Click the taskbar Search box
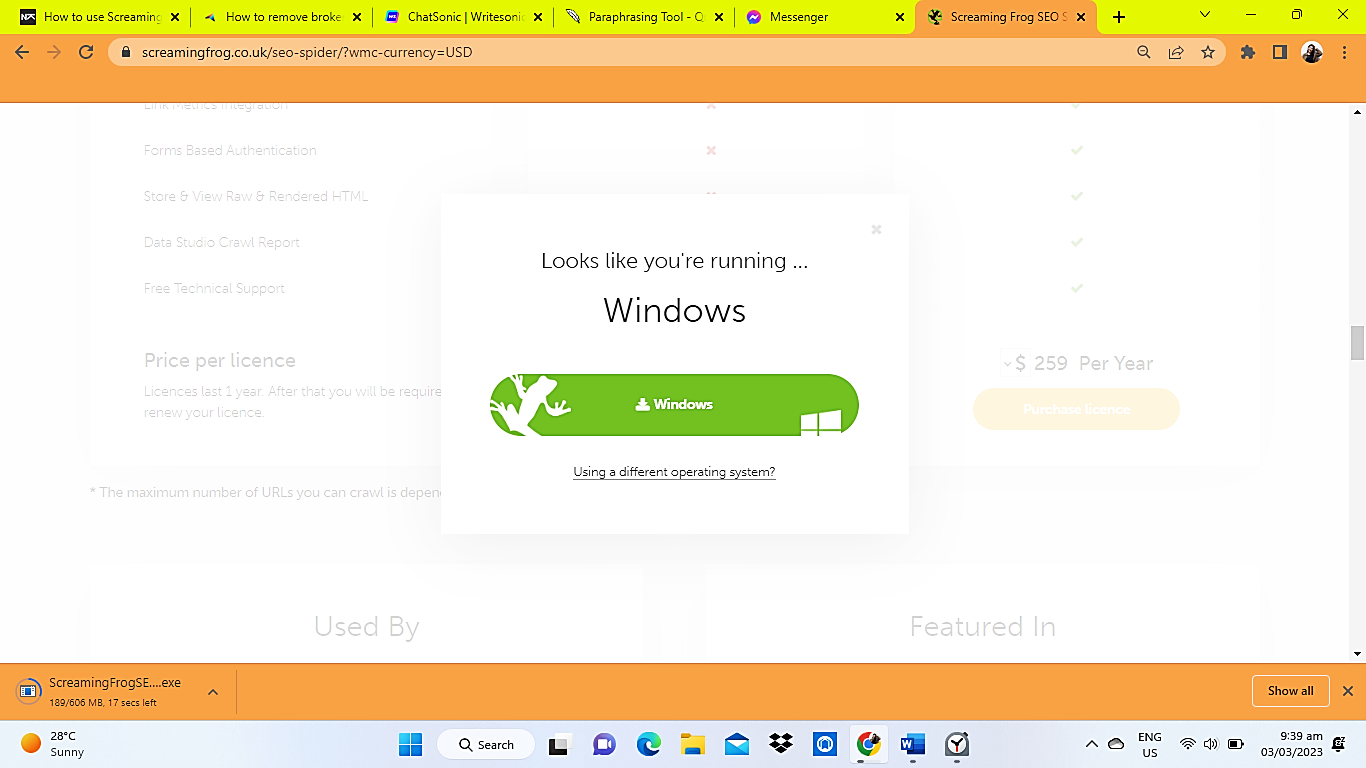 486,744
